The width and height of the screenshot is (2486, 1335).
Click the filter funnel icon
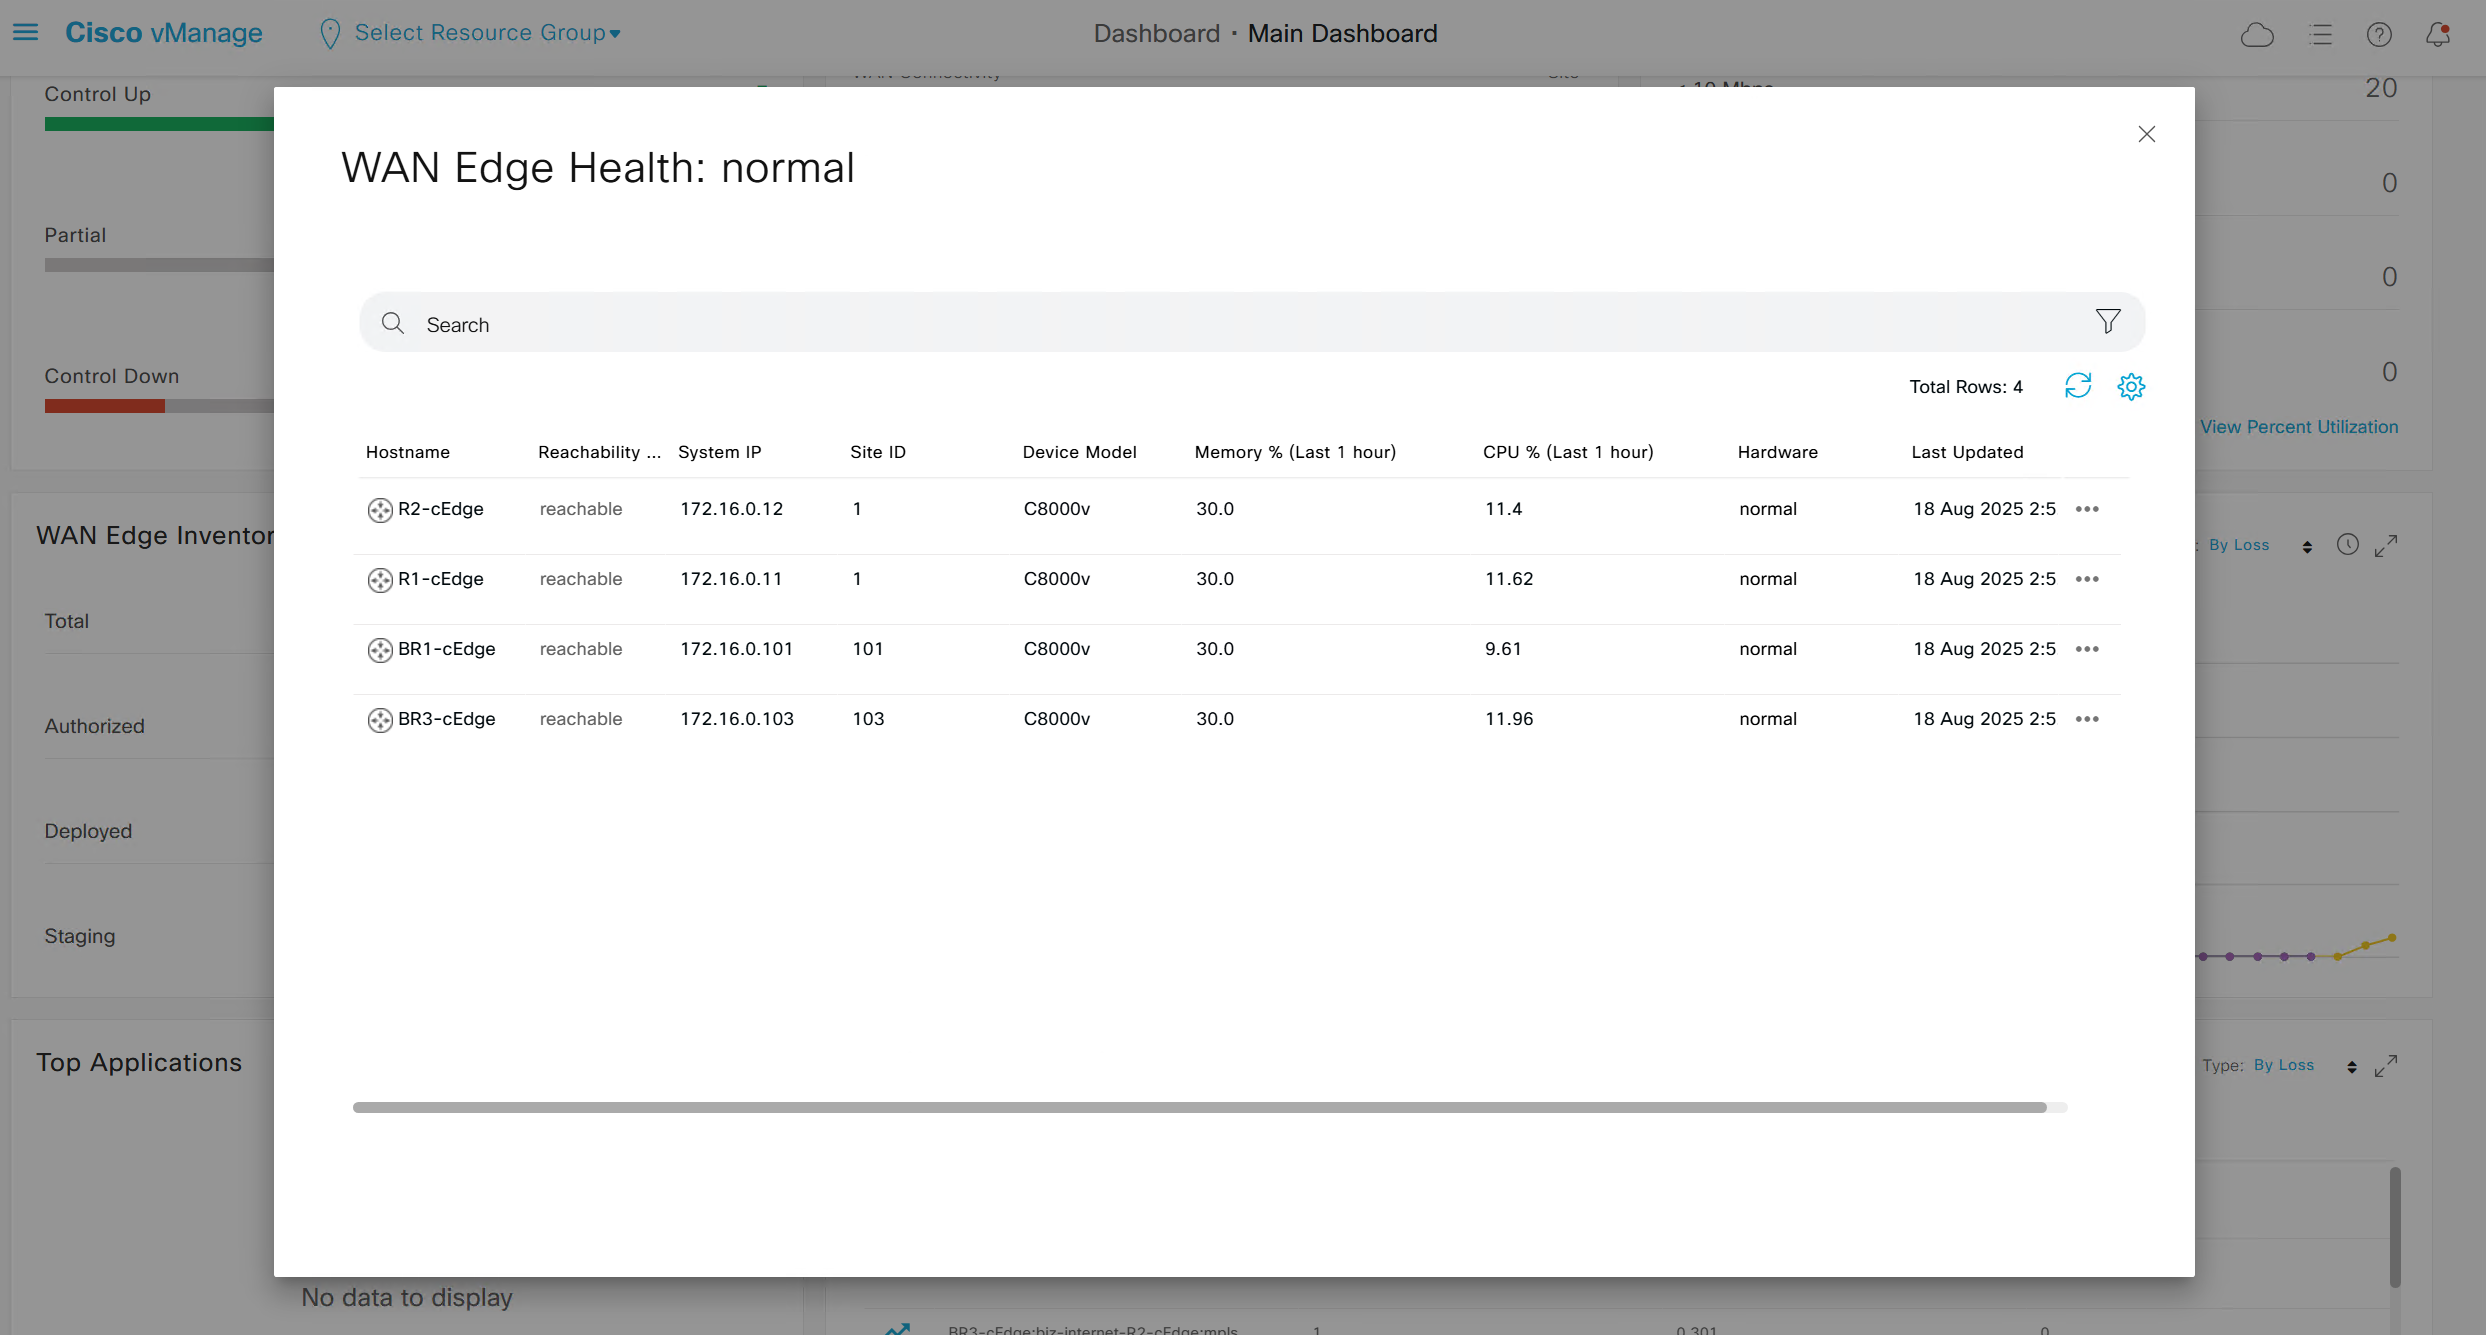(2108, 321)
